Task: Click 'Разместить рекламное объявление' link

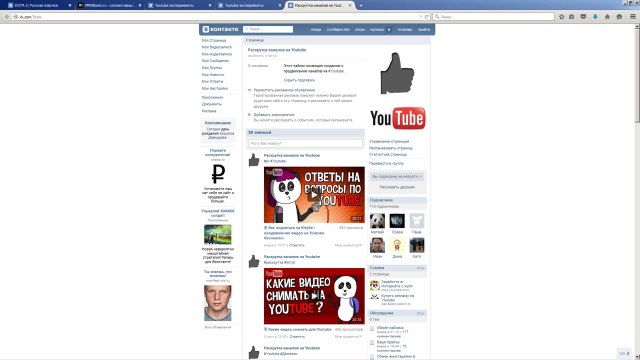Action: point(284,90)
